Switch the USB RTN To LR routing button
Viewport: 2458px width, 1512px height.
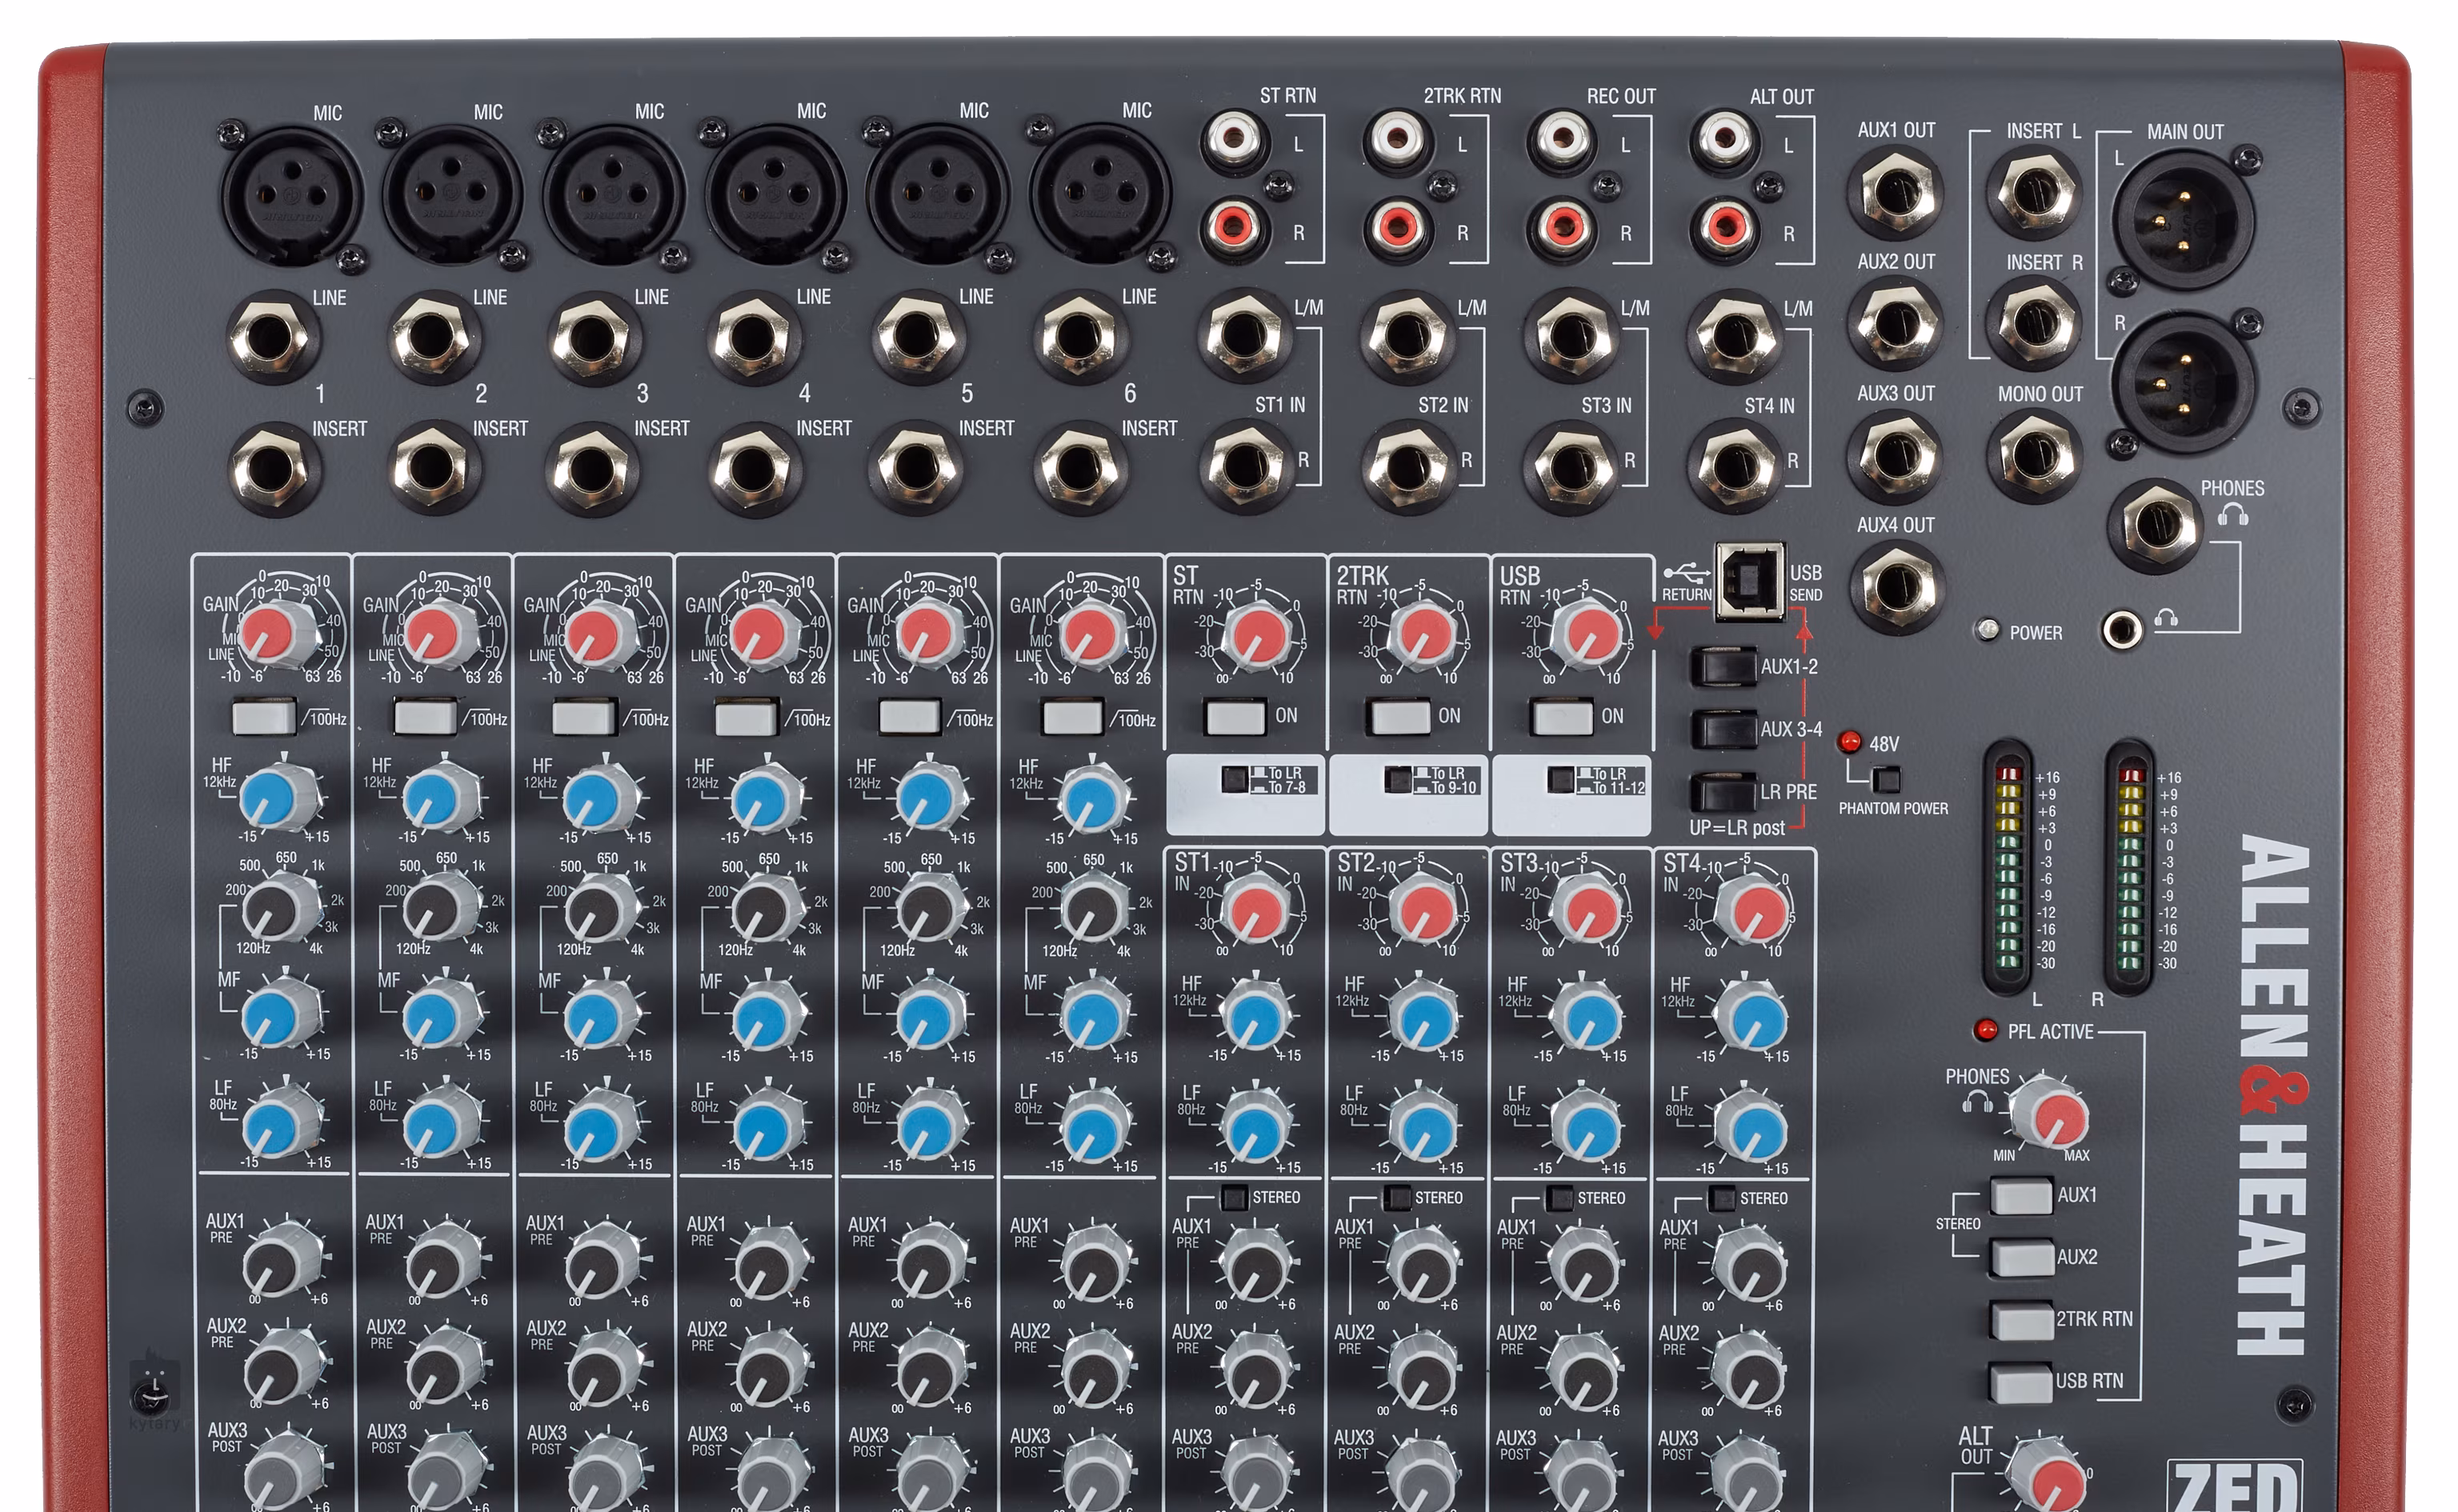click(x=1561, y=780)
